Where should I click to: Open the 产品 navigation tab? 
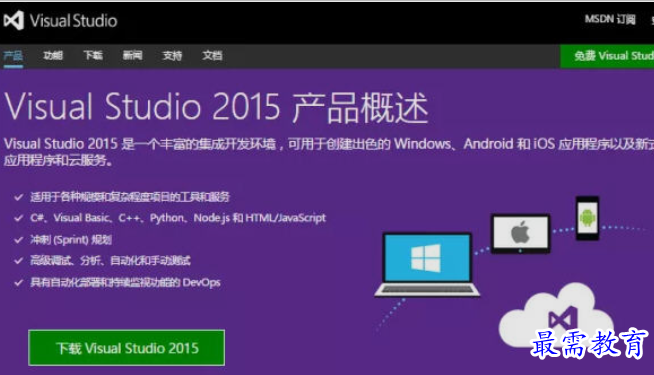click(13, 55)
